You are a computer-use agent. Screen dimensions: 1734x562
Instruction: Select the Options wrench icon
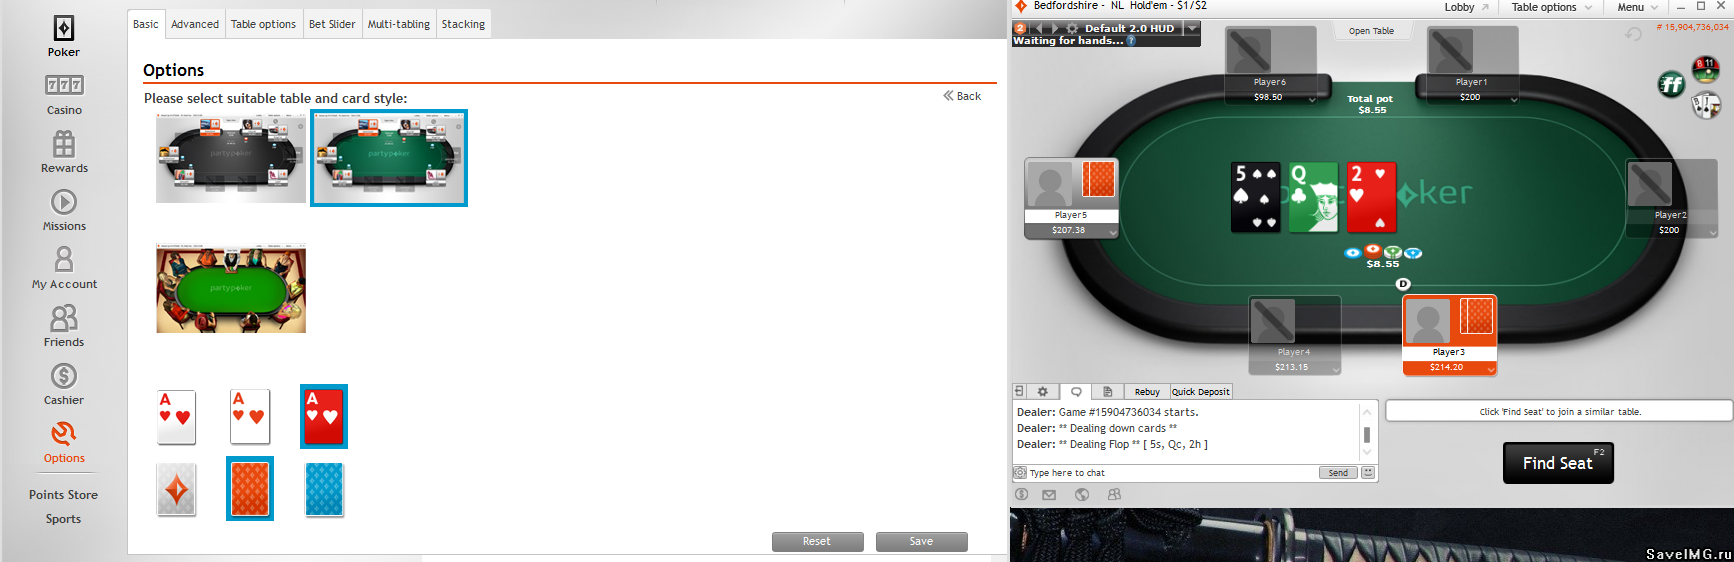[x=64, y=434]
